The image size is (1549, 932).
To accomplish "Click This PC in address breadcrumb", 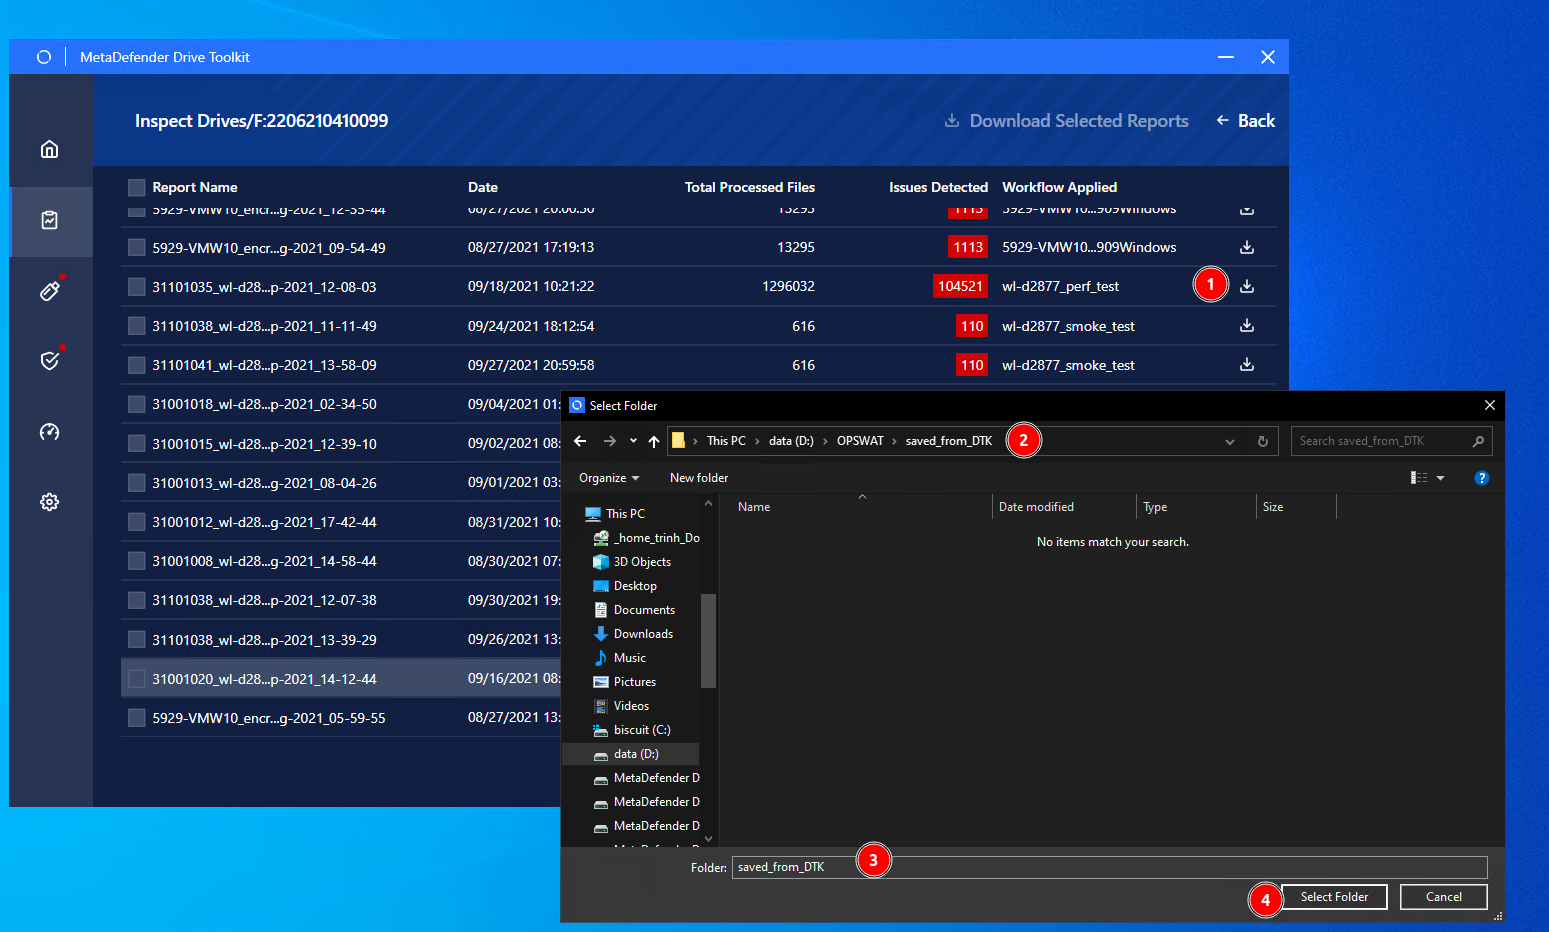I will [726, 441].
